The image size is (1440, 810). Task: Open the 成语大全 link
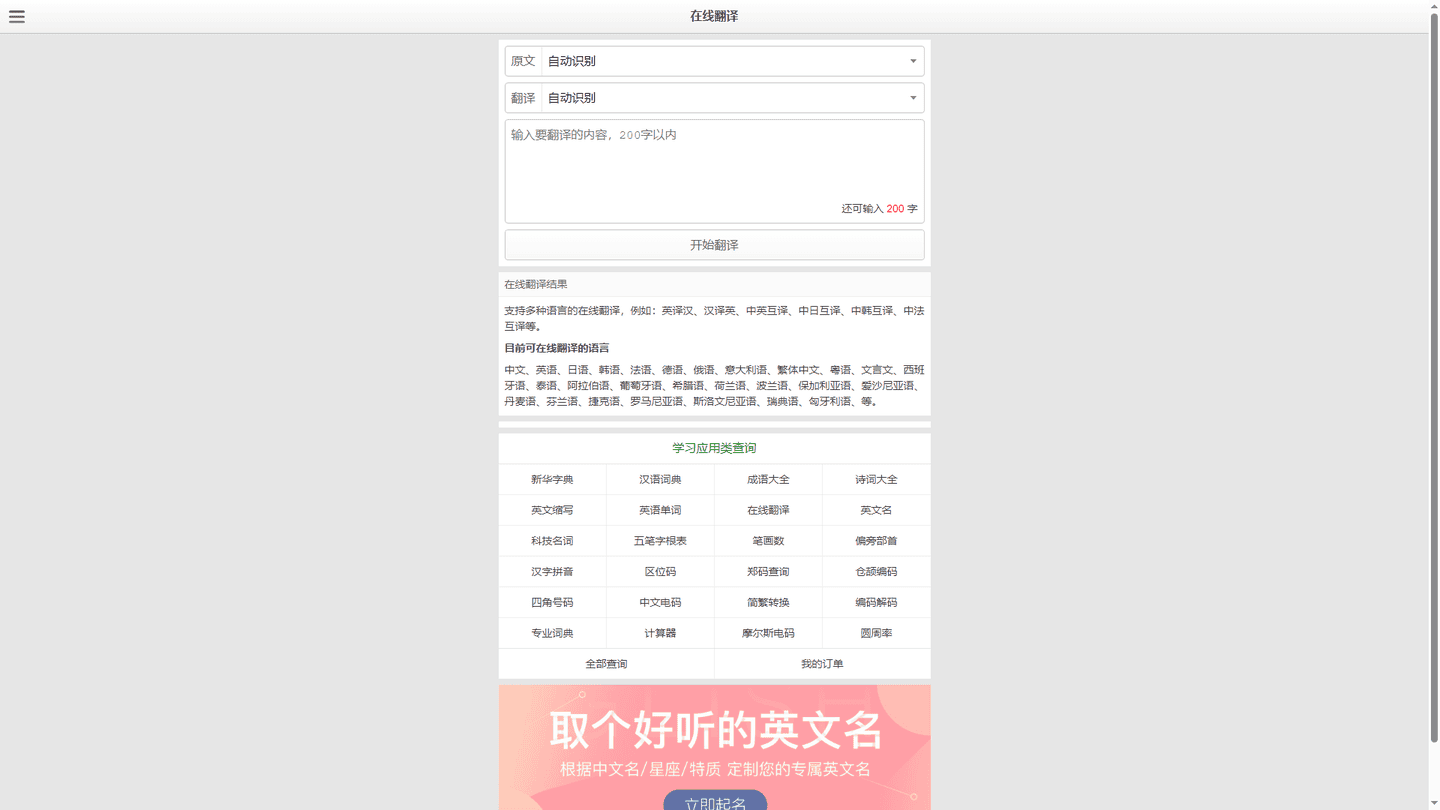pos(768,480)
